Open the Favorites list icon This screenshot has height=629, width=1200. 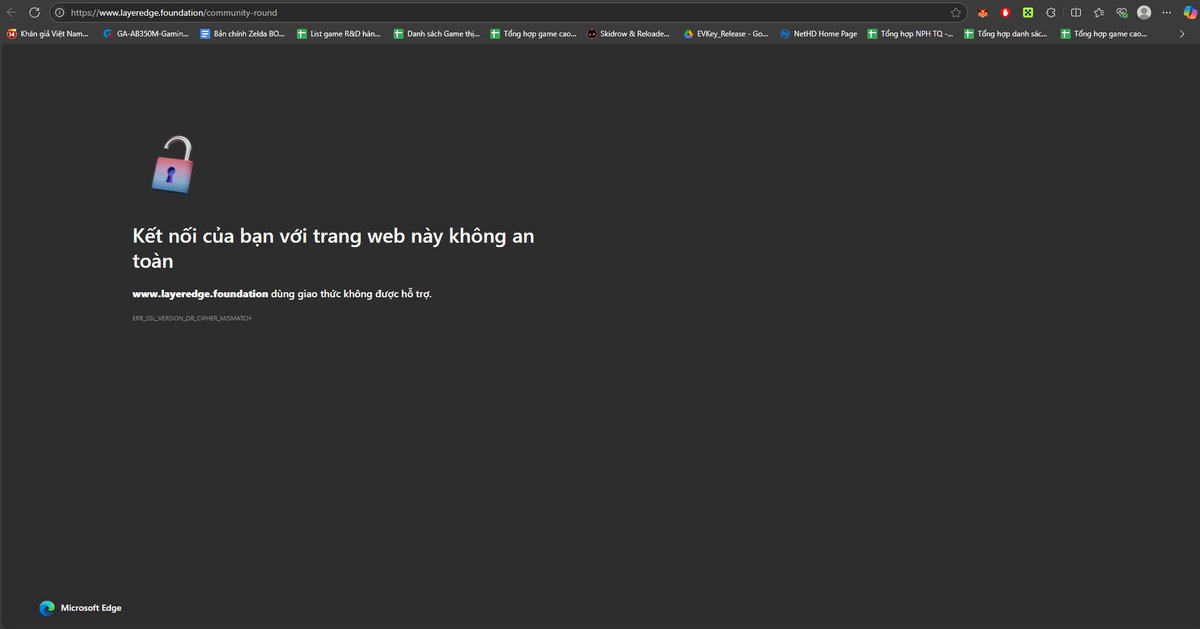pos(1099,13)
